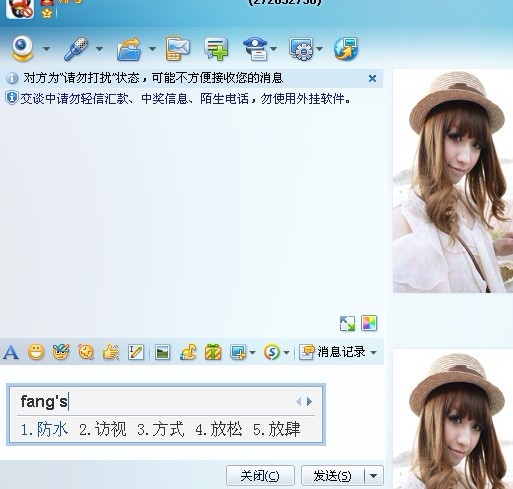513x489 pixels.
Task: Choose candidate 2 访视
Action: point(103,429)
